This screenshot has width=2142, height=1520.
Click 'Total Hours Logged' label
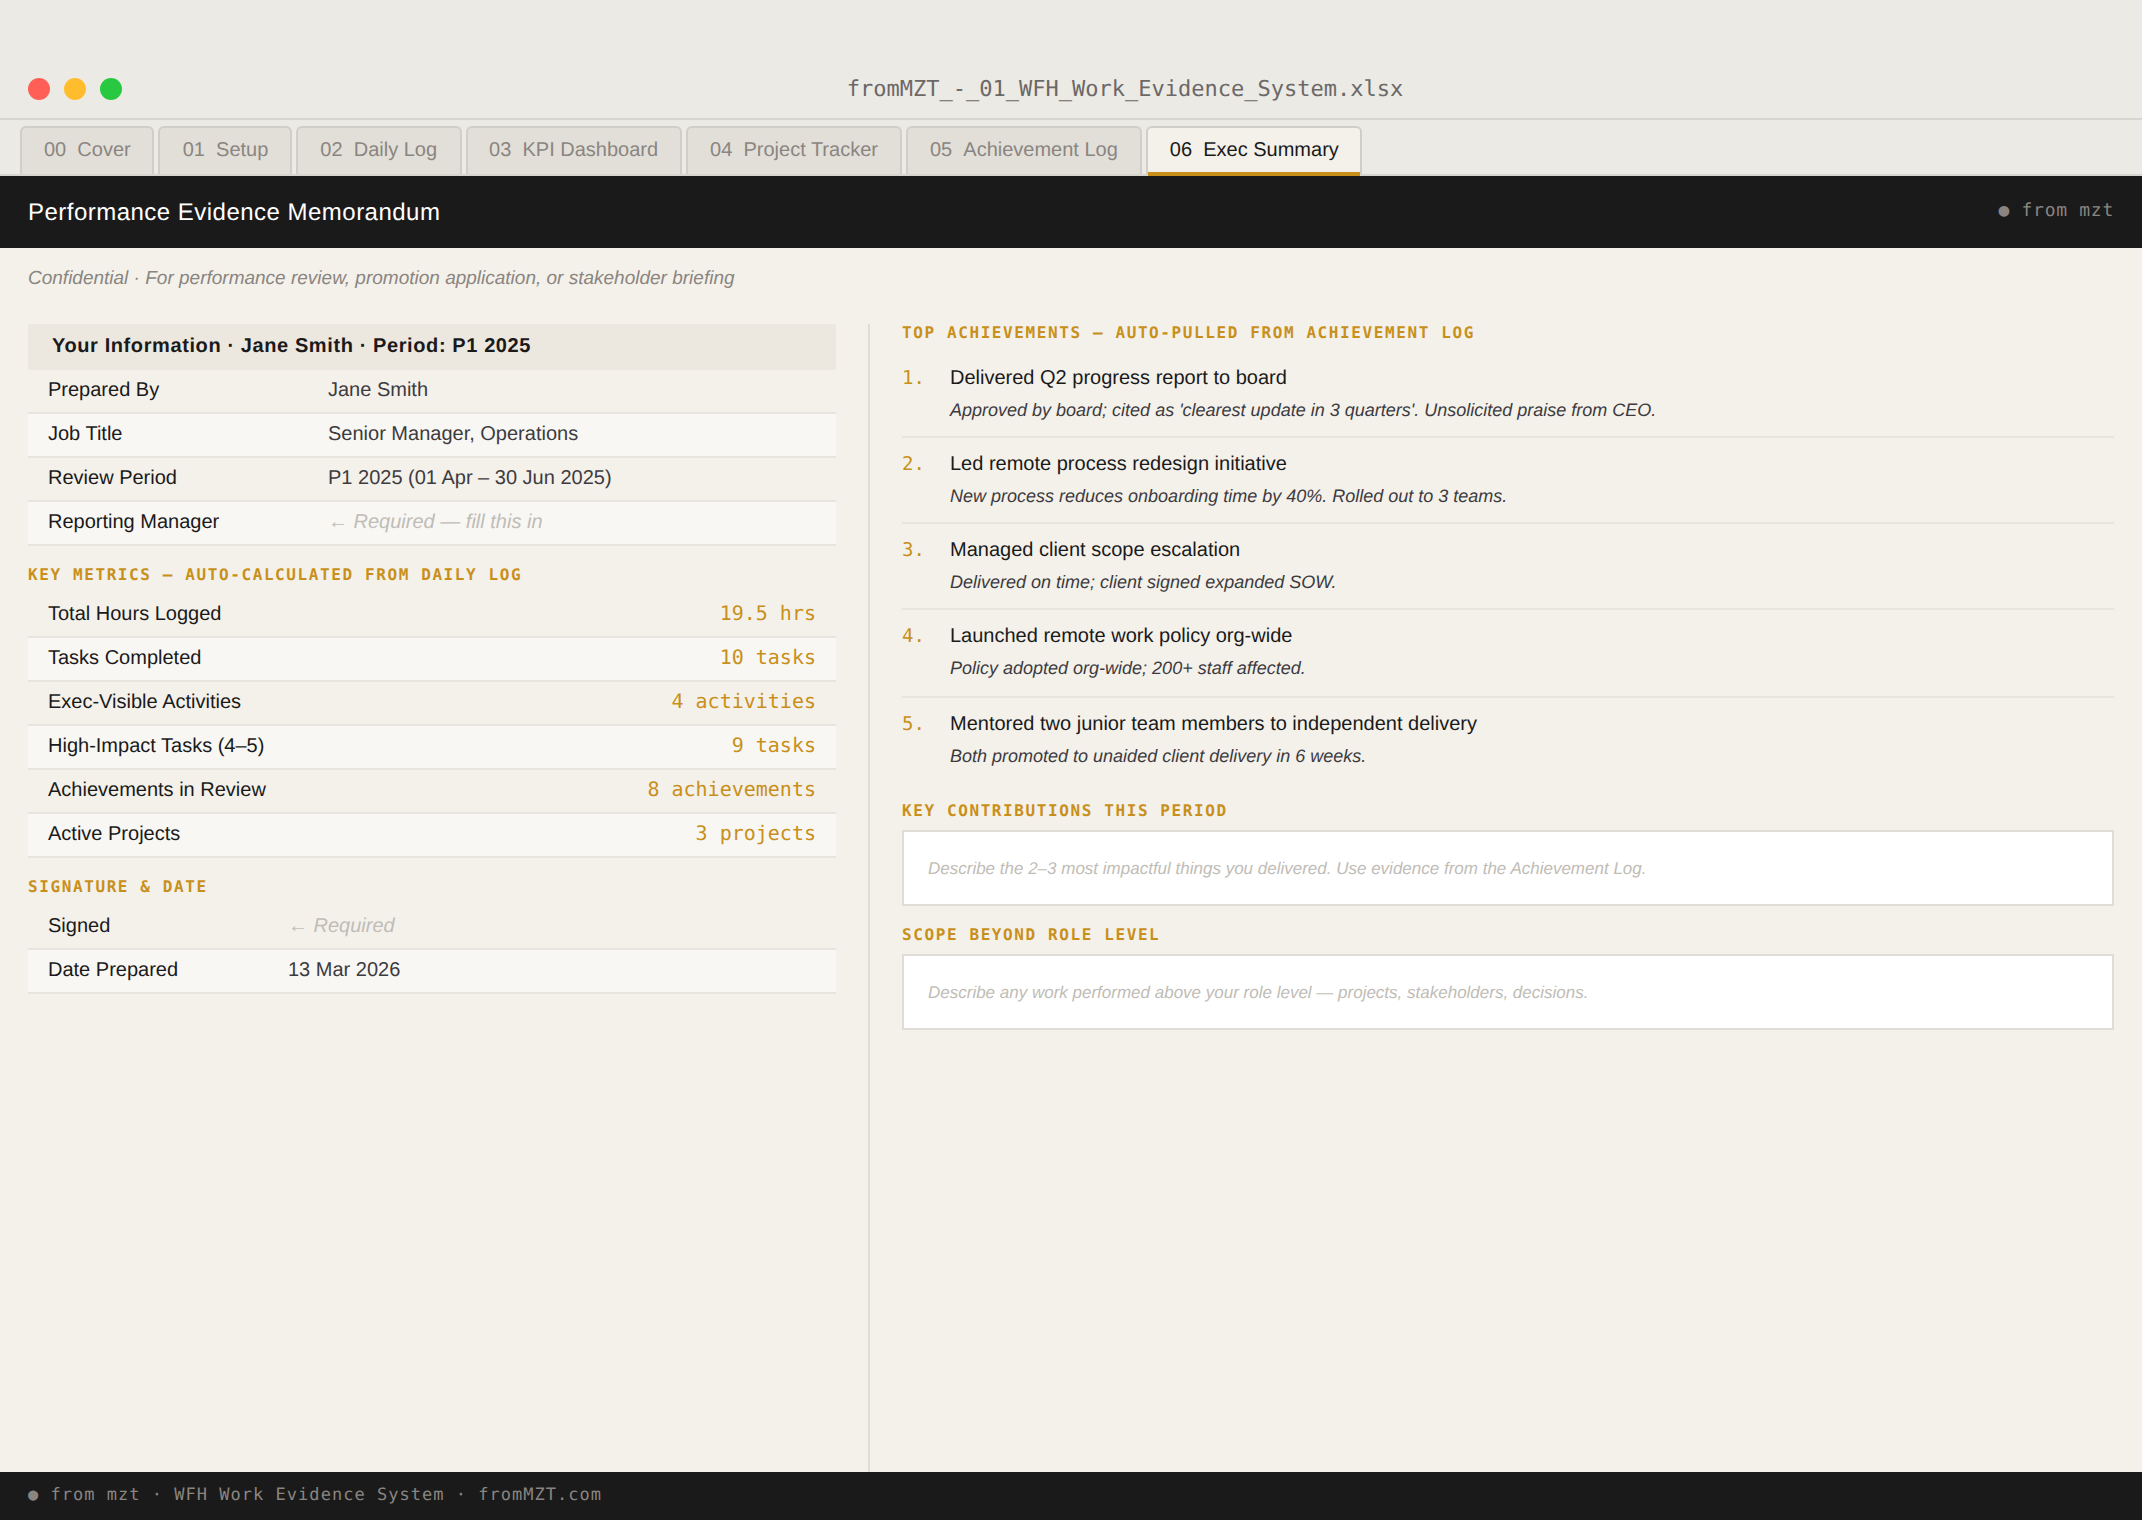tap(134, 614)
